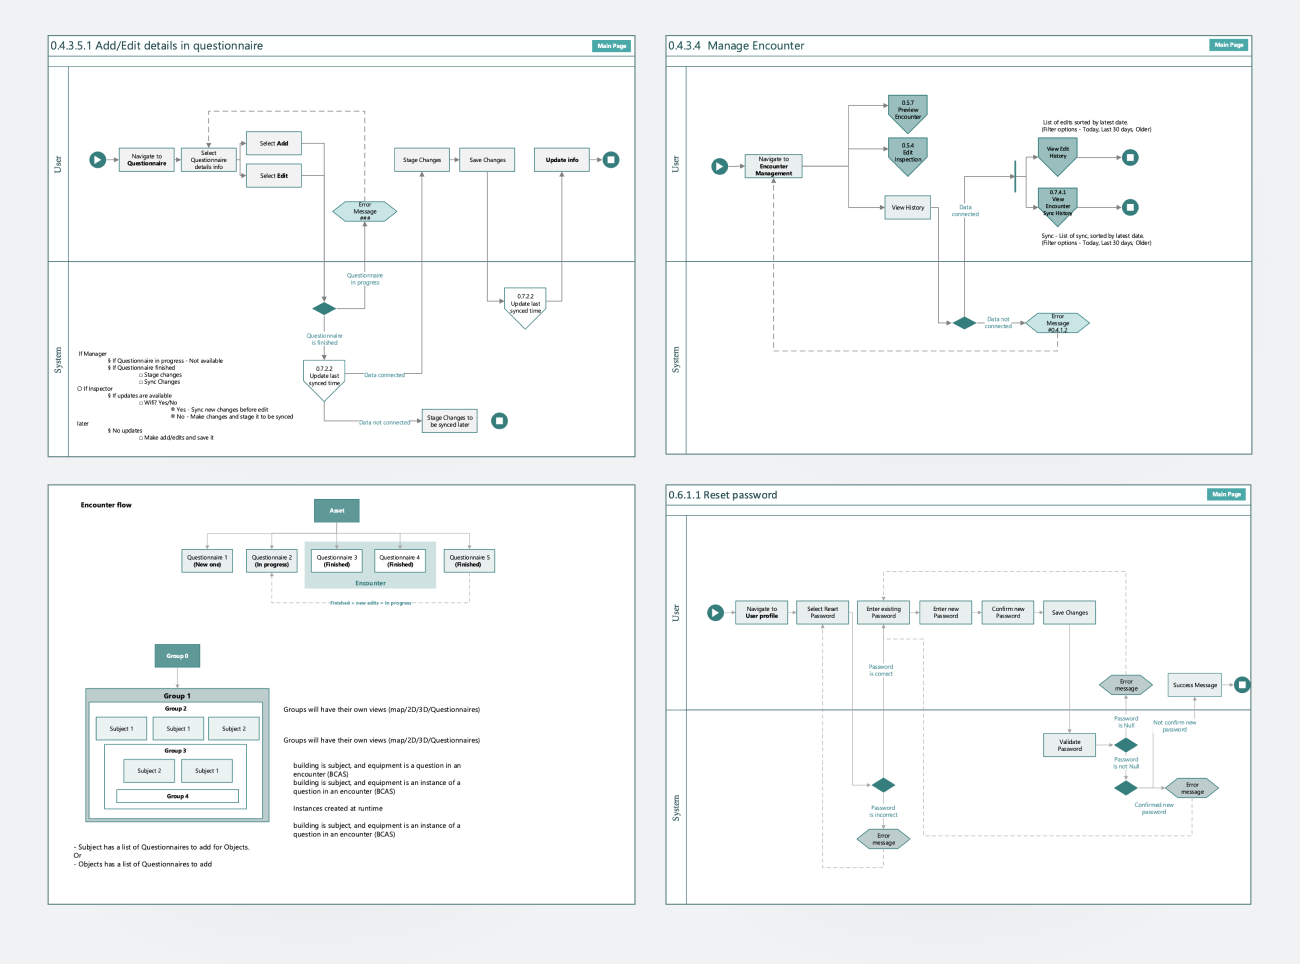Click the 'Questionnaire is finished' connector label
Screen dimensions: 1300x964
pos(324,340)
